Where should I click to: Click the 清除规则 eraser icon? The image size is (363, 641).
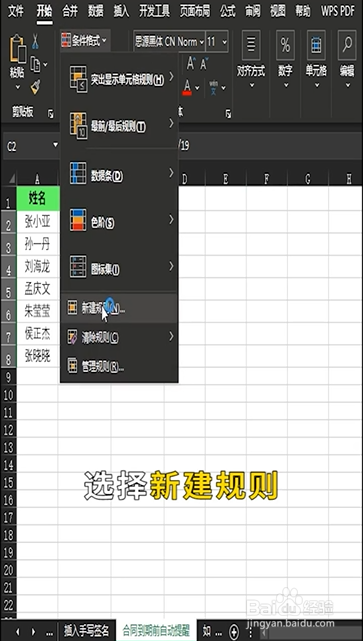[x=72, y=337]
